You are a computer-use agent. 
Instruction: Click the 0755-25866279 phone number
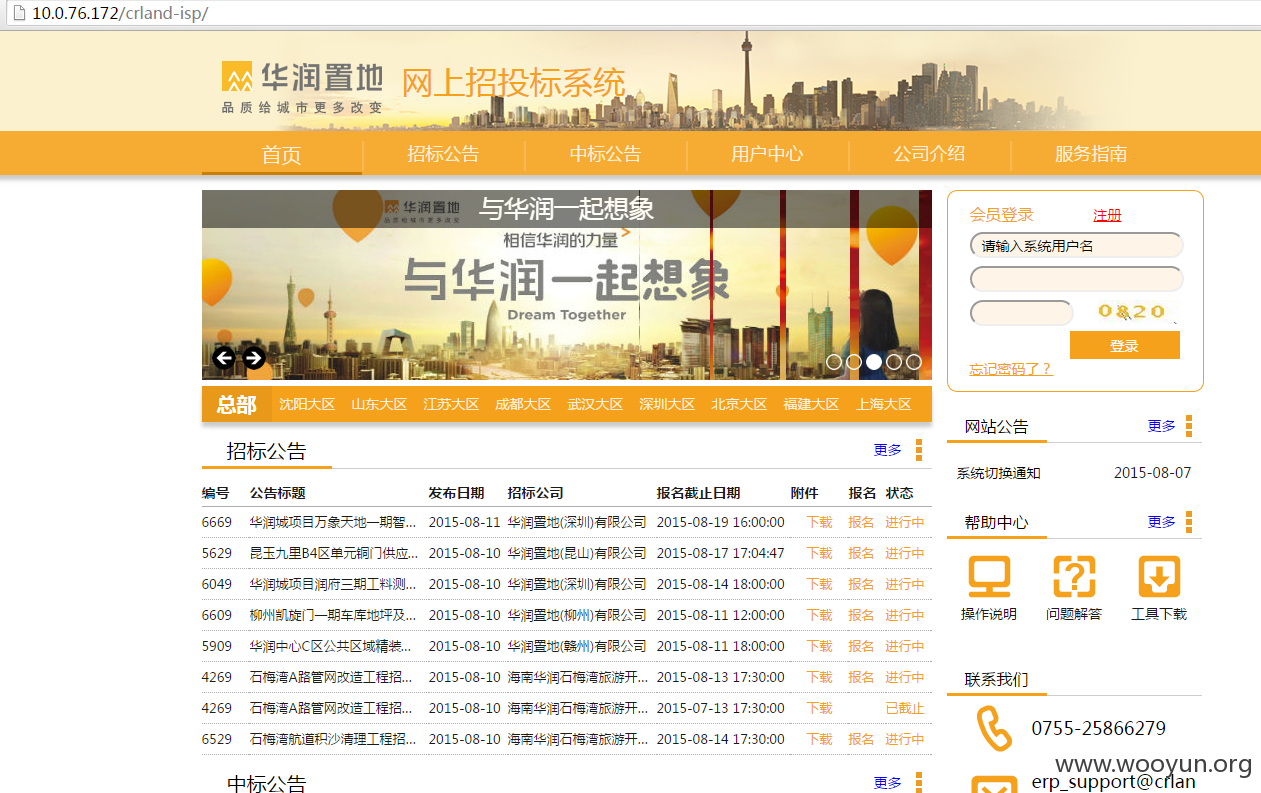(1099, 728)
